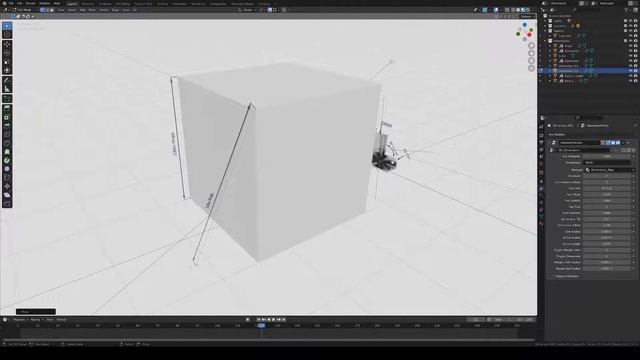This screenshot has height=360, width=640.
Task: Expand the Output Attributes section
Action: 566,276
